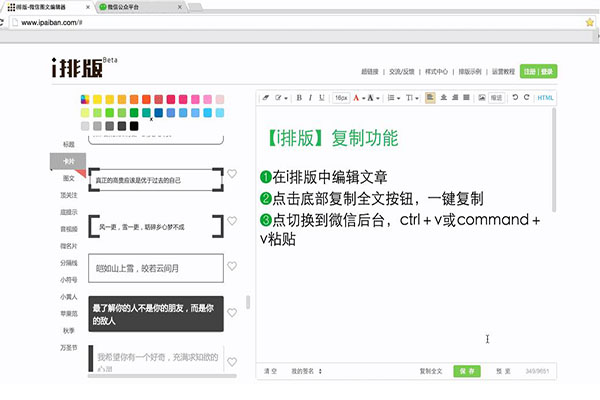Viewport: 600px width, 400px height.
Task: Apply italic formatting with the I icon
Action: click(x=310, y=98)
